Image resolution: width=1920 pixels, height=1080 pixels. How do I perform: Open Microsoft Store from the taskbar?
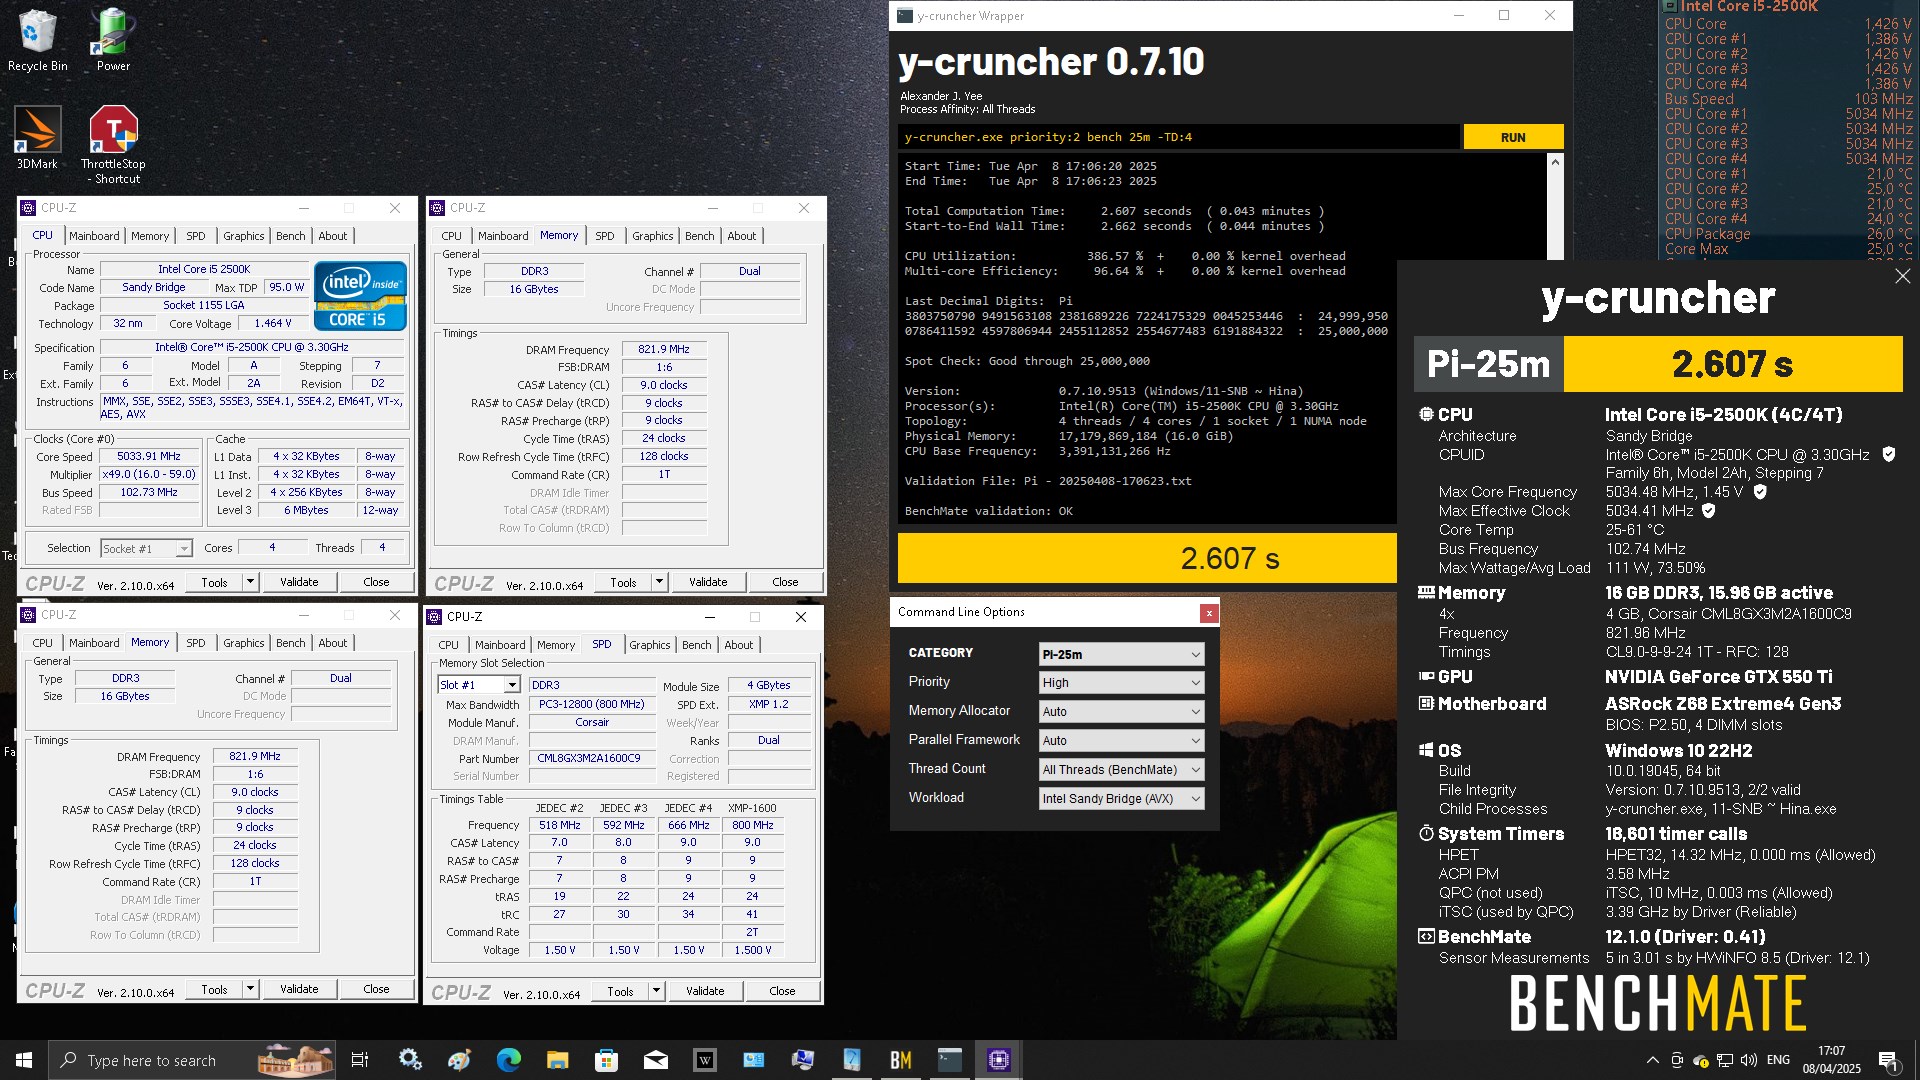click(x=606, y=1060)
